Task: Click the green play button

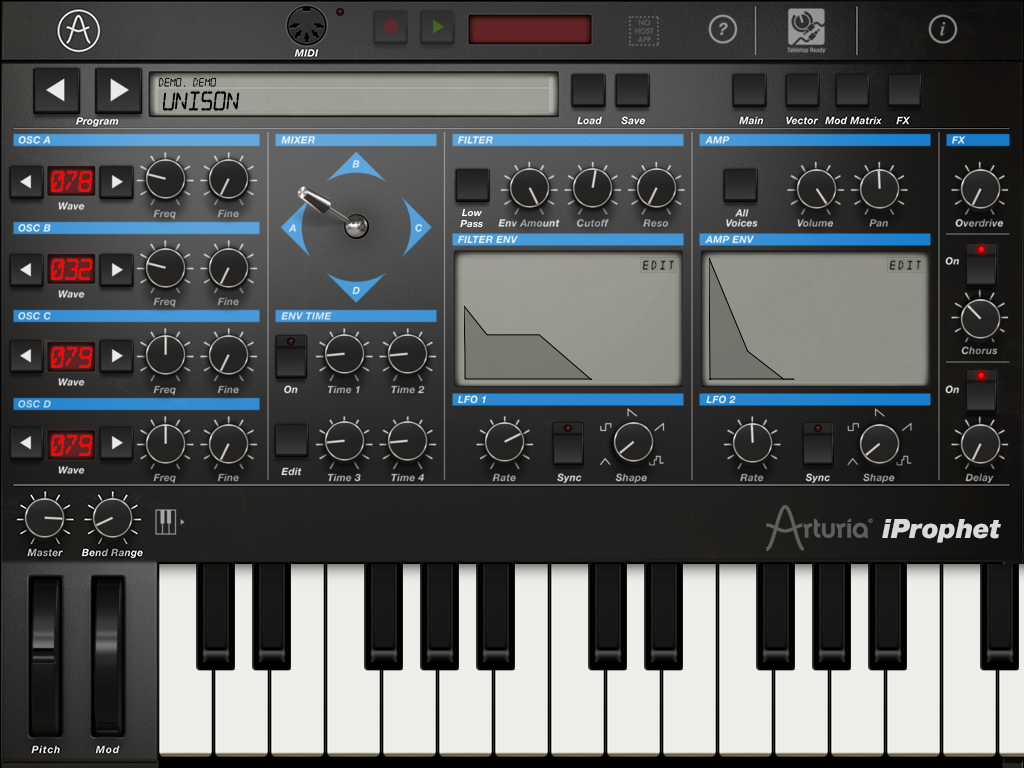Action: click(x=438, y=27)
